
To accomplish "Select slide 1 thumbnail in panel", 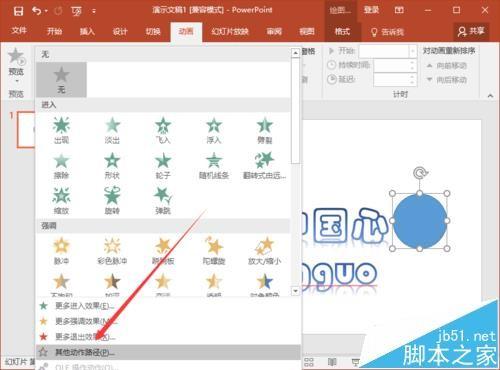I will point(26,129).
